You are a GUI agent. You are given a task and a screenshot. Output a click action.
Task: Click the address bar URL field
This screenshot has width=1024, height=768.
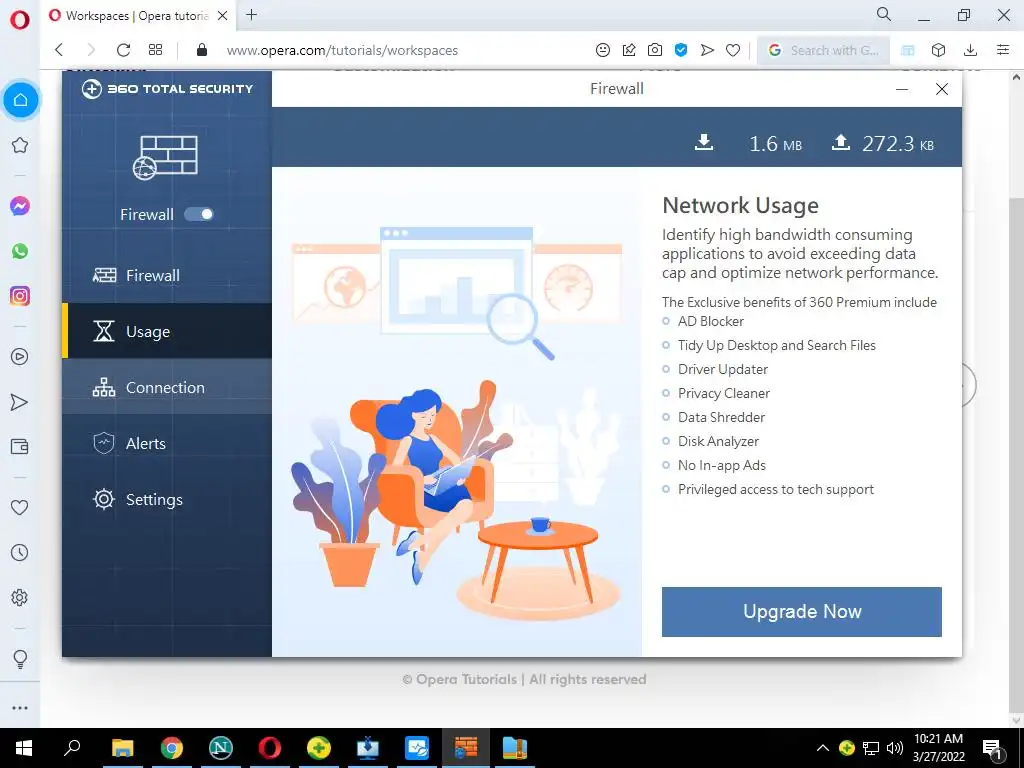(342, 50)
